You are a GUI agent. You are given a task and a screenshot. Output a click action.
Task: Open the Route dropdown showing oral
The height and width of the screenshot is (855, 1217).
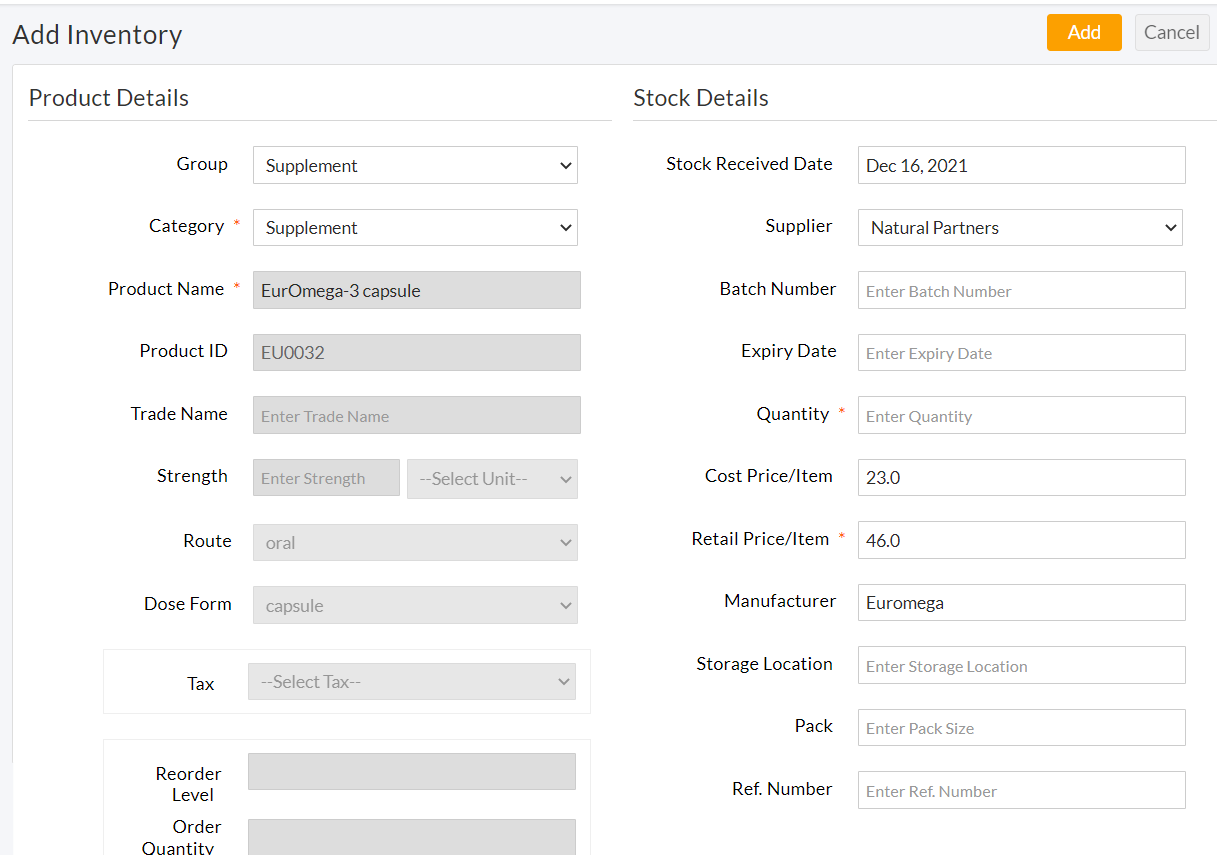tap(415, 541)
